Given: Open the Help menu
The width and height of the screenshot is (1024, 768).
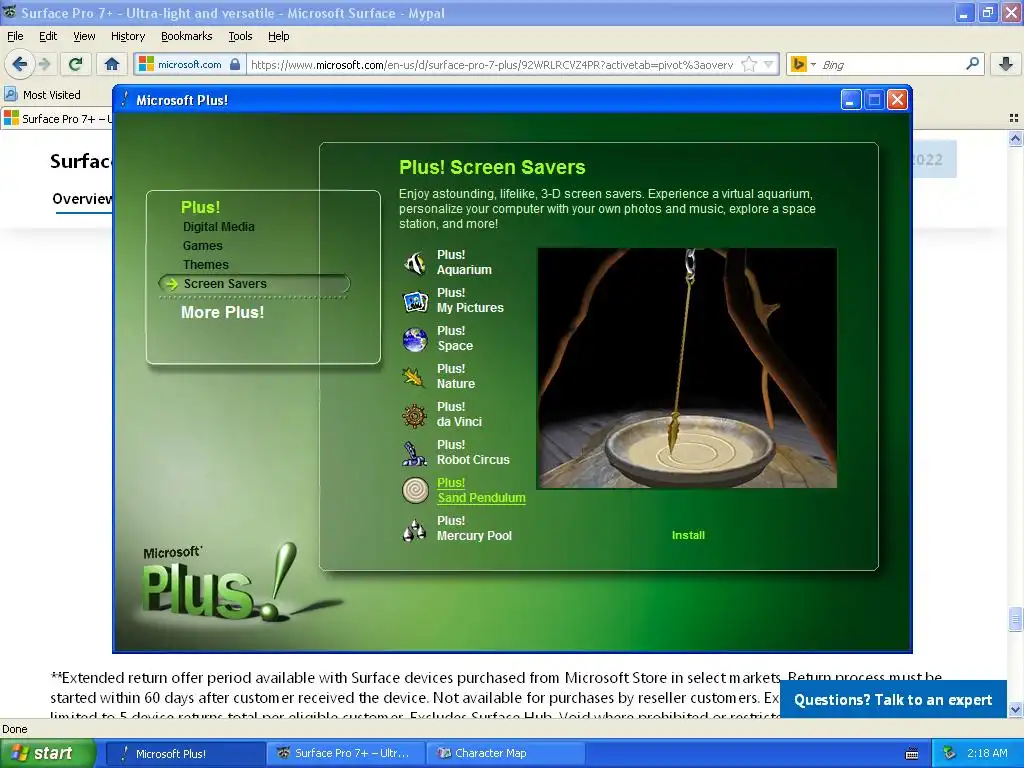Looking at the screenshot, I should pyautogui.click(x=278, y=36).
